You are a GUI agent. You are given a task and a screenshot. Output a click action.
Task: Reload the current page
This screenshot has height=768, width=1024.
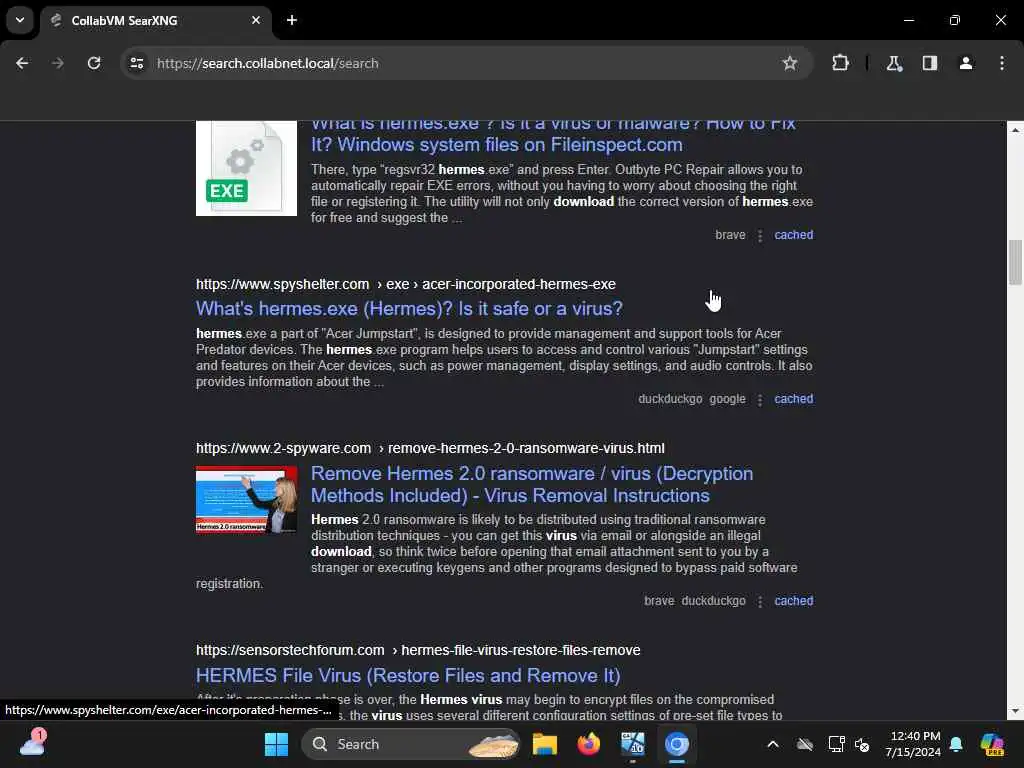94,63
